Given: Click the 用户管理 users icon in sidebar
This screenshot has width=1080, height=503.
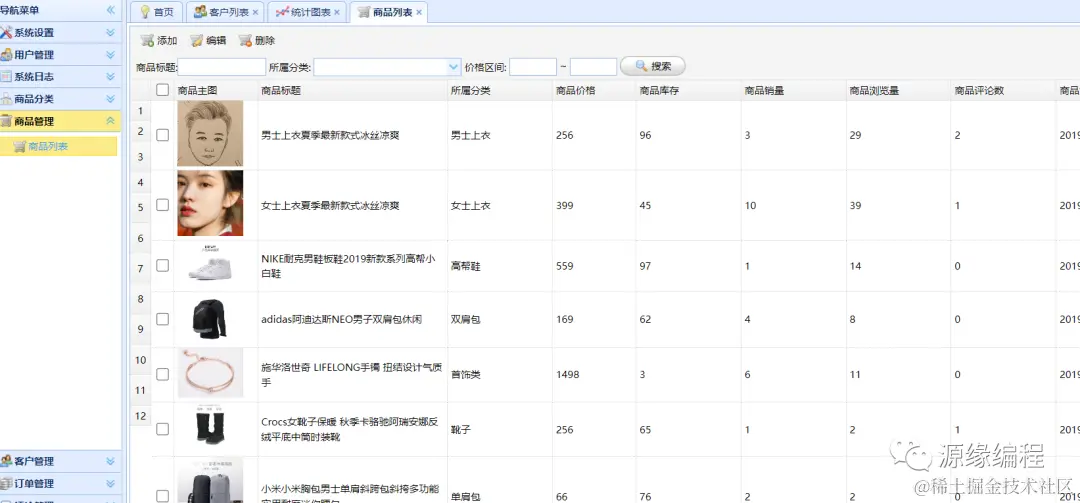Looking at the screenshot, I should (6, 54).
